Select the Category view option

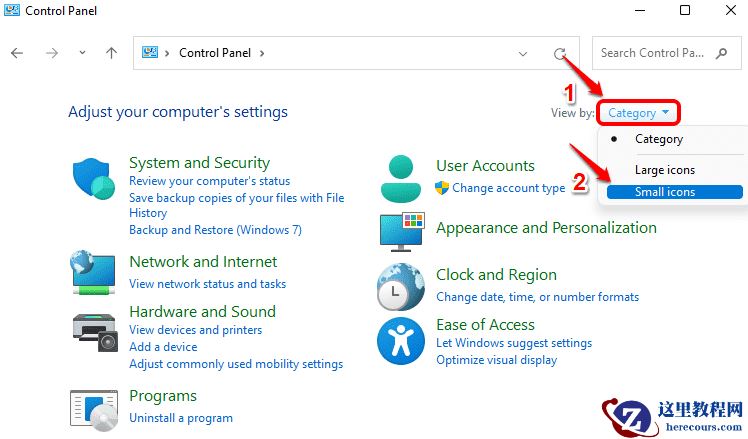pyautogui.click(x=659, y=139)
